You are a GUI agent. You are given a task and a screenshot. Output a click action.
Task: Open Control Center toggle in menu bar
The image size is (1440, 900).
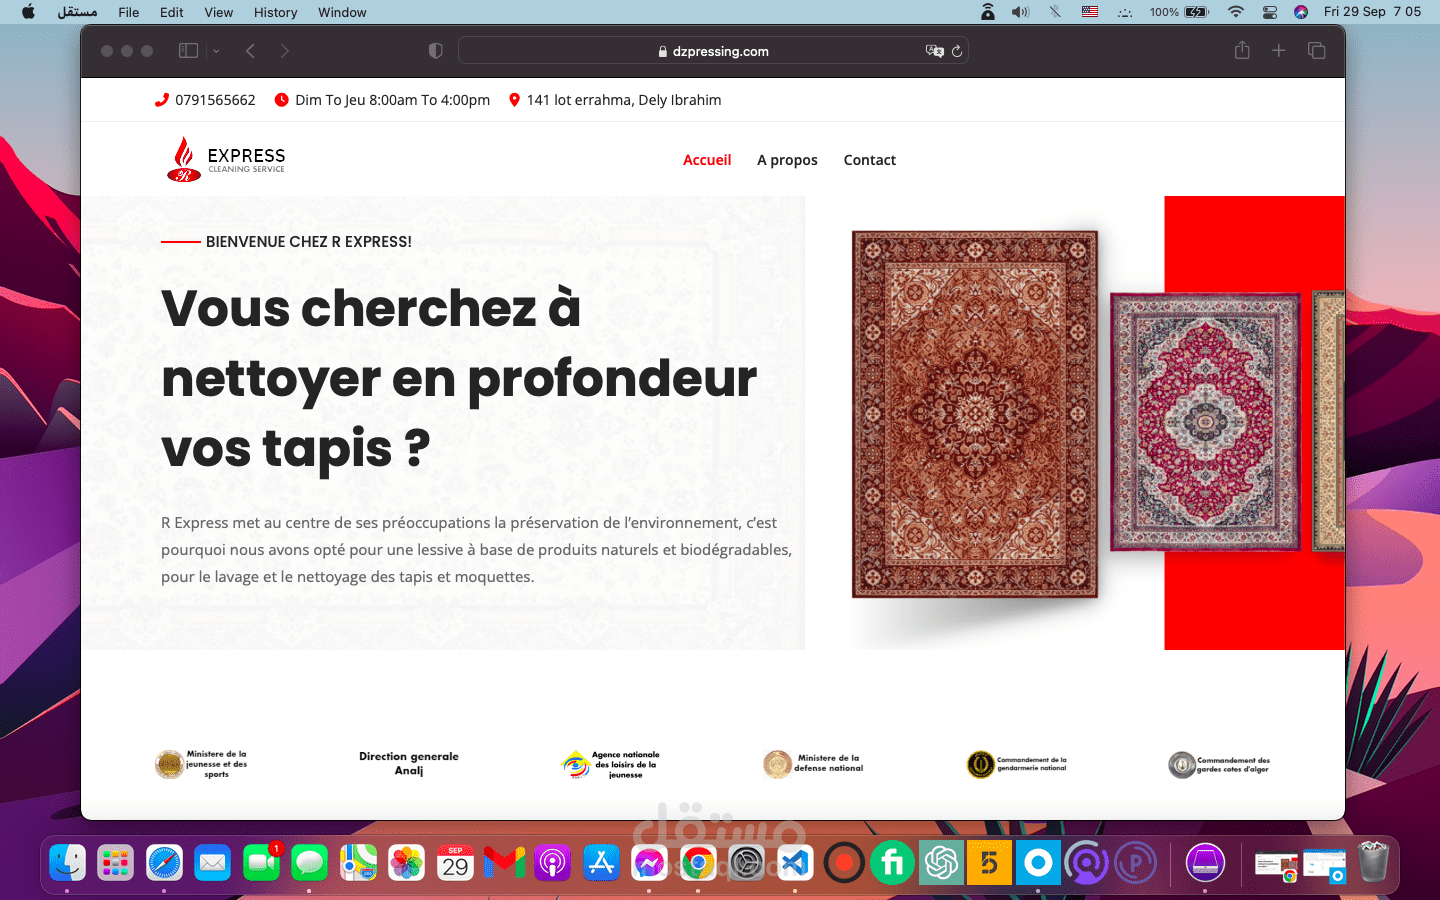pyautogui.click(x=1270, y=12)
